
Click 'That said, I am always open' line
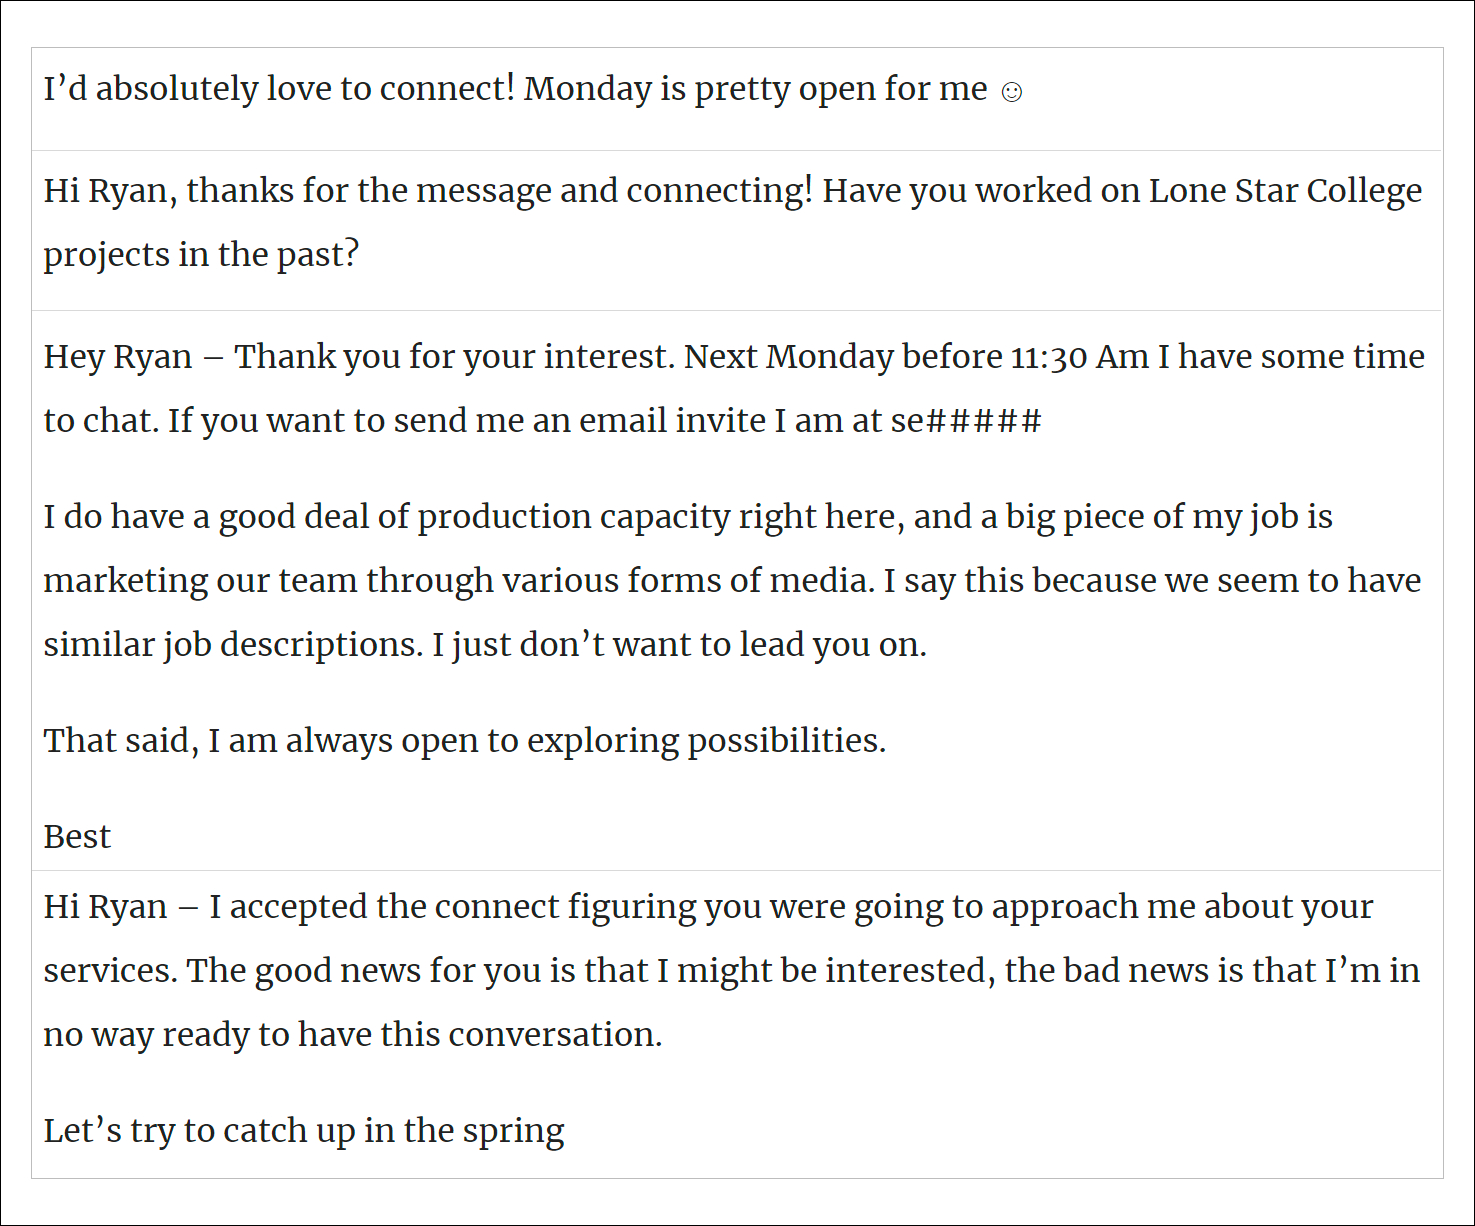click(x=465, y=740)
